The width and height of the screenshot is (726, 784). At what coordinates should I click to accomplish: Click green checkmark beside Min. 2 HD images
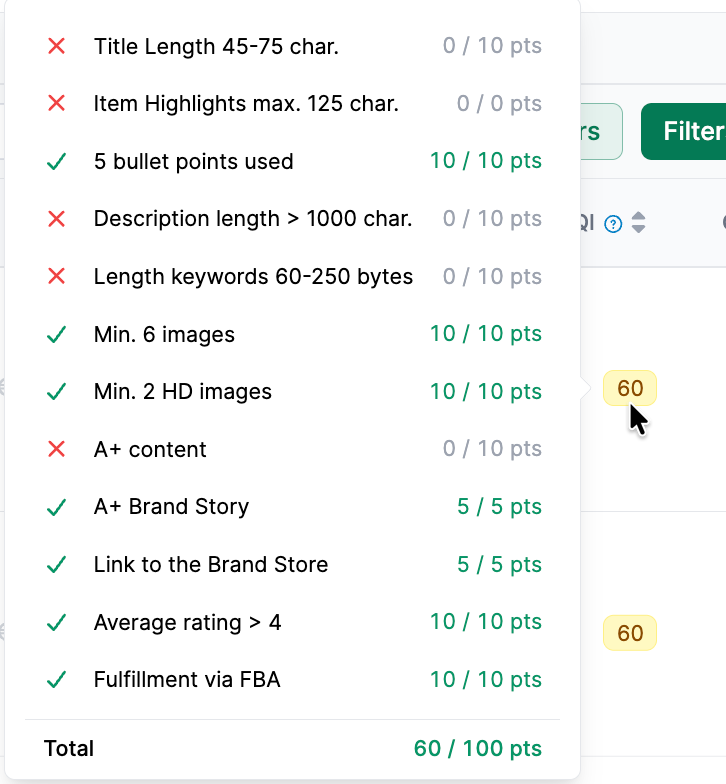coord(56,392)
